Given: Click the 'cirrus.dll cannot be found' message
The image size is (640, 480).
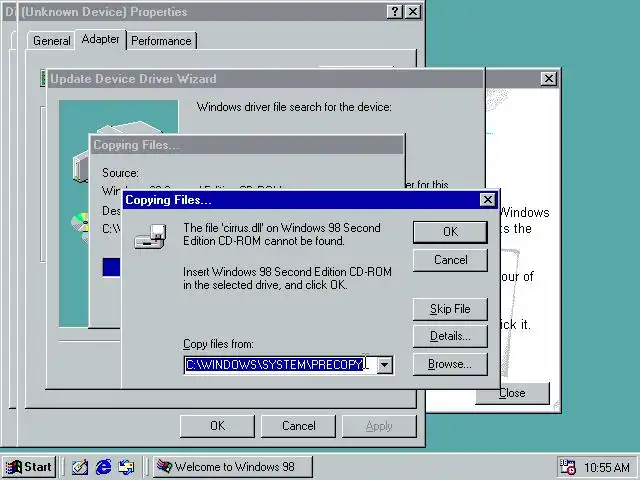Looking at the screenshot, I should click(282, 234).
